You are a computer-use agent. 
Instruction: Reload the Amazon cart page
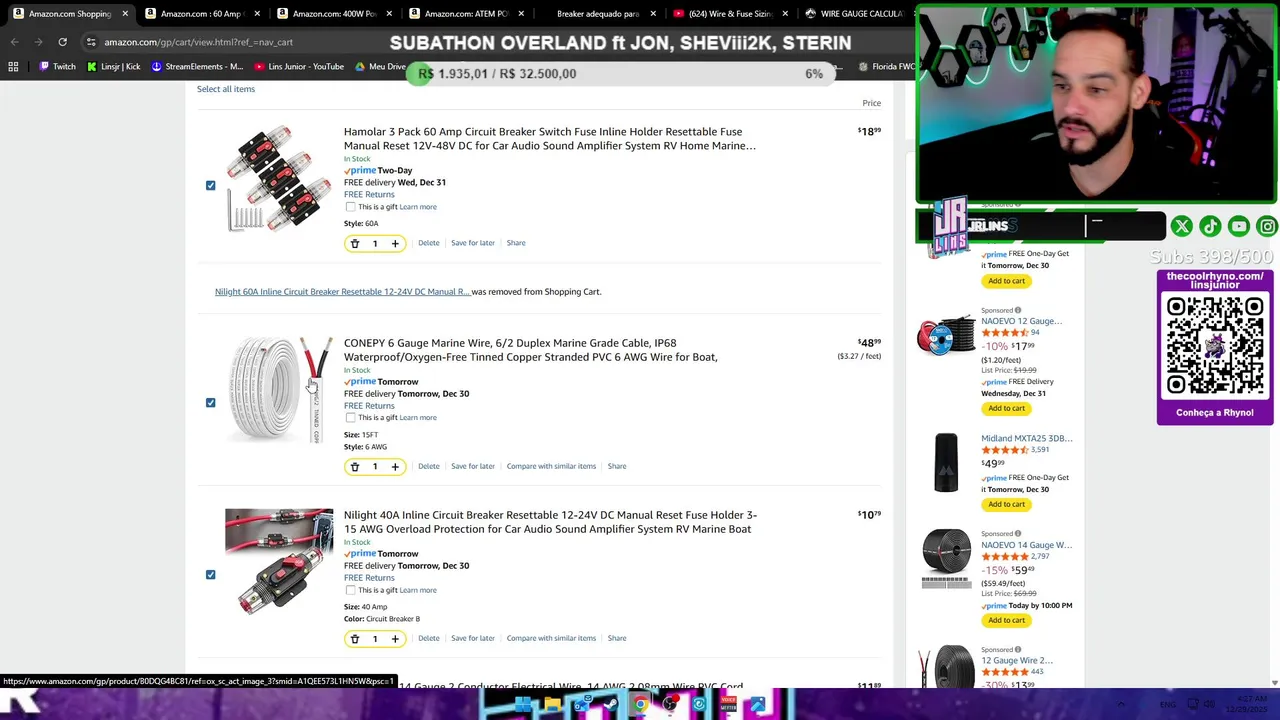coord(62,42)
